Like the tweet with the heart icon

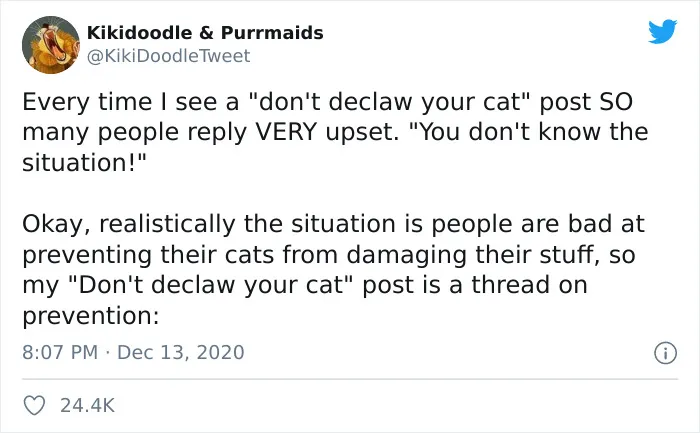click(x=34, y=405)
